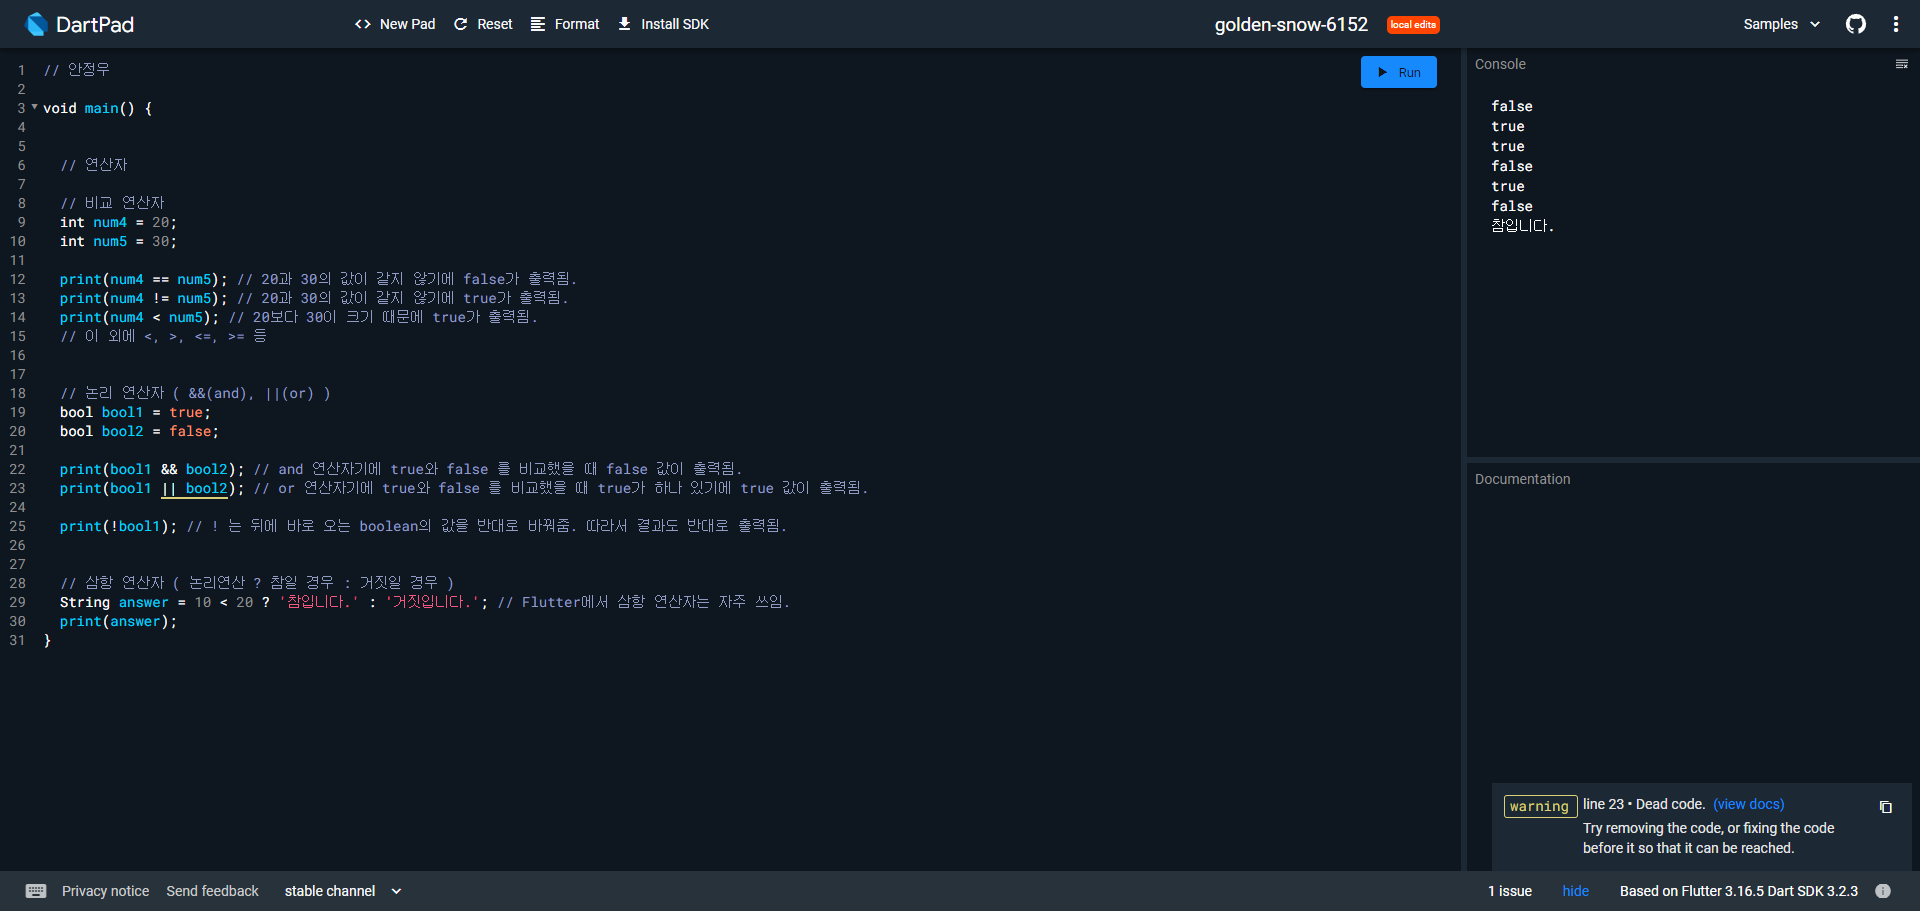Click the golden-snow-6152 pad title
This screenshot has height=911, width=1920.
pos(1291,24)
